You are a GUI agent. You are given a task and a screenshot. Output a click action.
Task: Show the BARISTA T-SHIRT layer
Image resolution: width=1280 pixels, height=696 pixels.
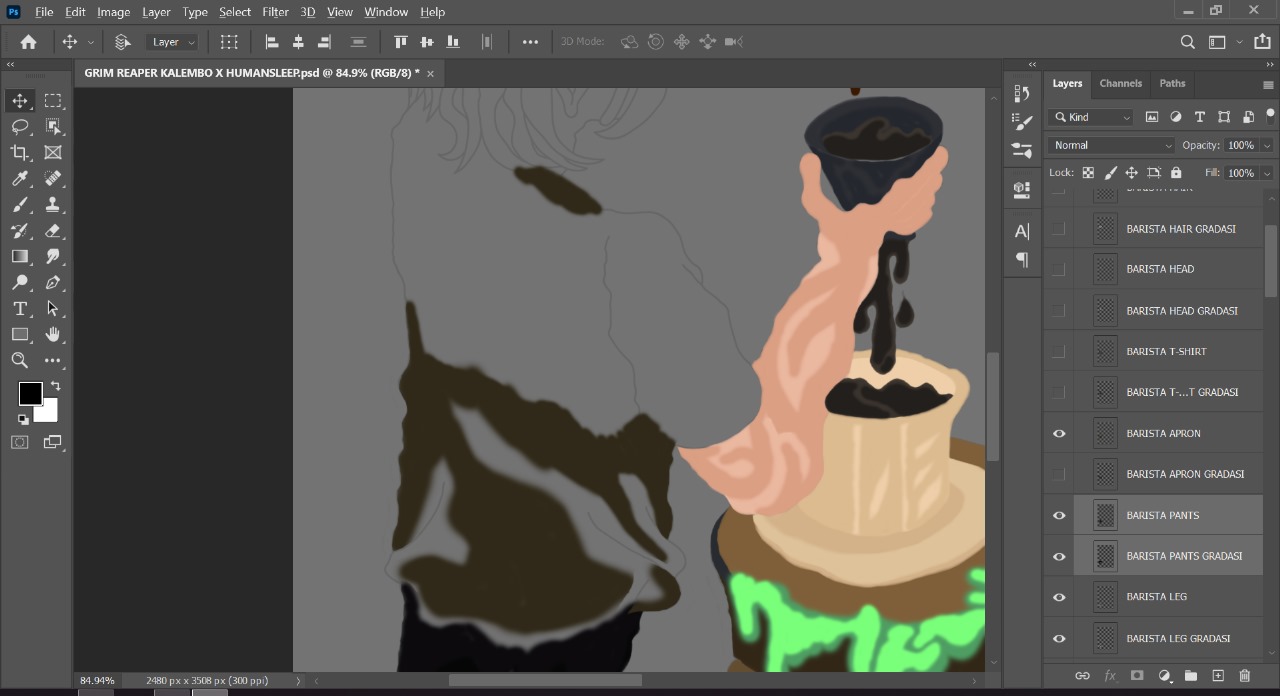click(1059, 351)
